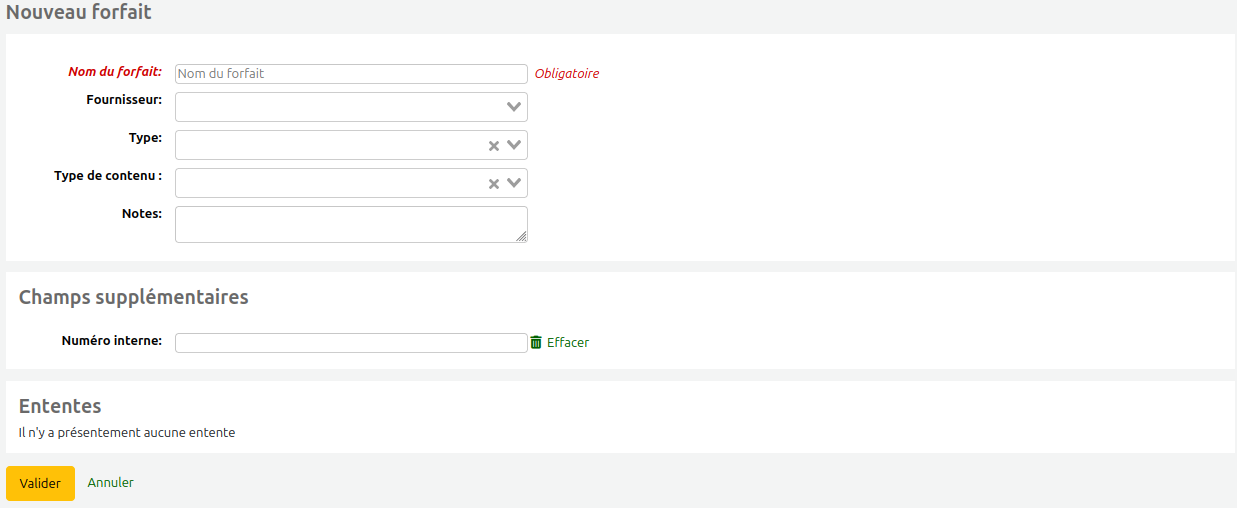
Task: Click the Fournisseur label
Action: (124, 100)
